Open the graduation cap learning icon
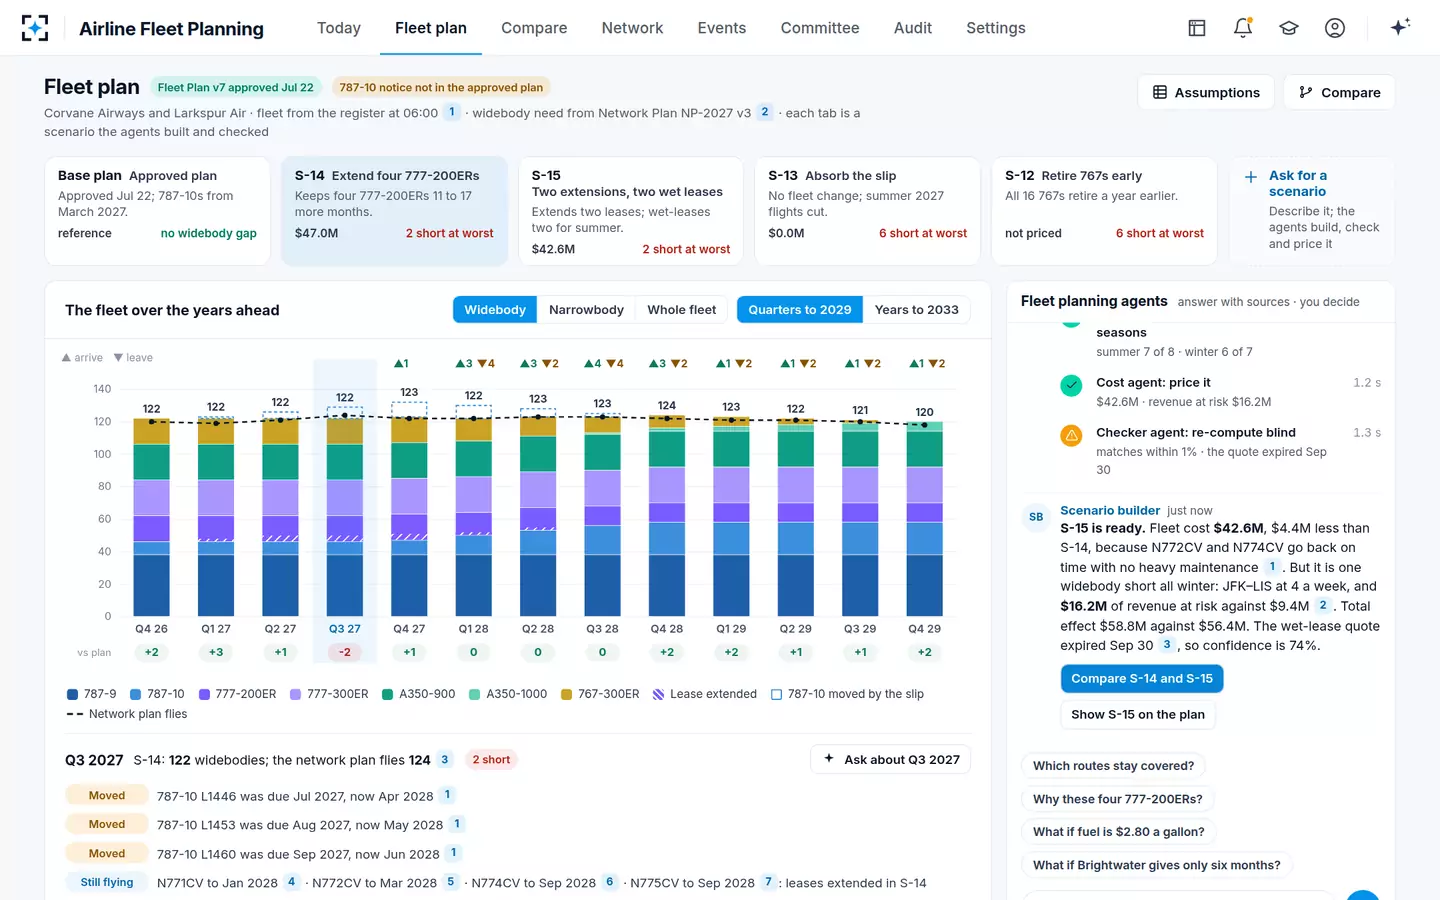Image resolution: width=1440 pixels, height=900 pixels. pyautogui.click(x=1289, y=28)
